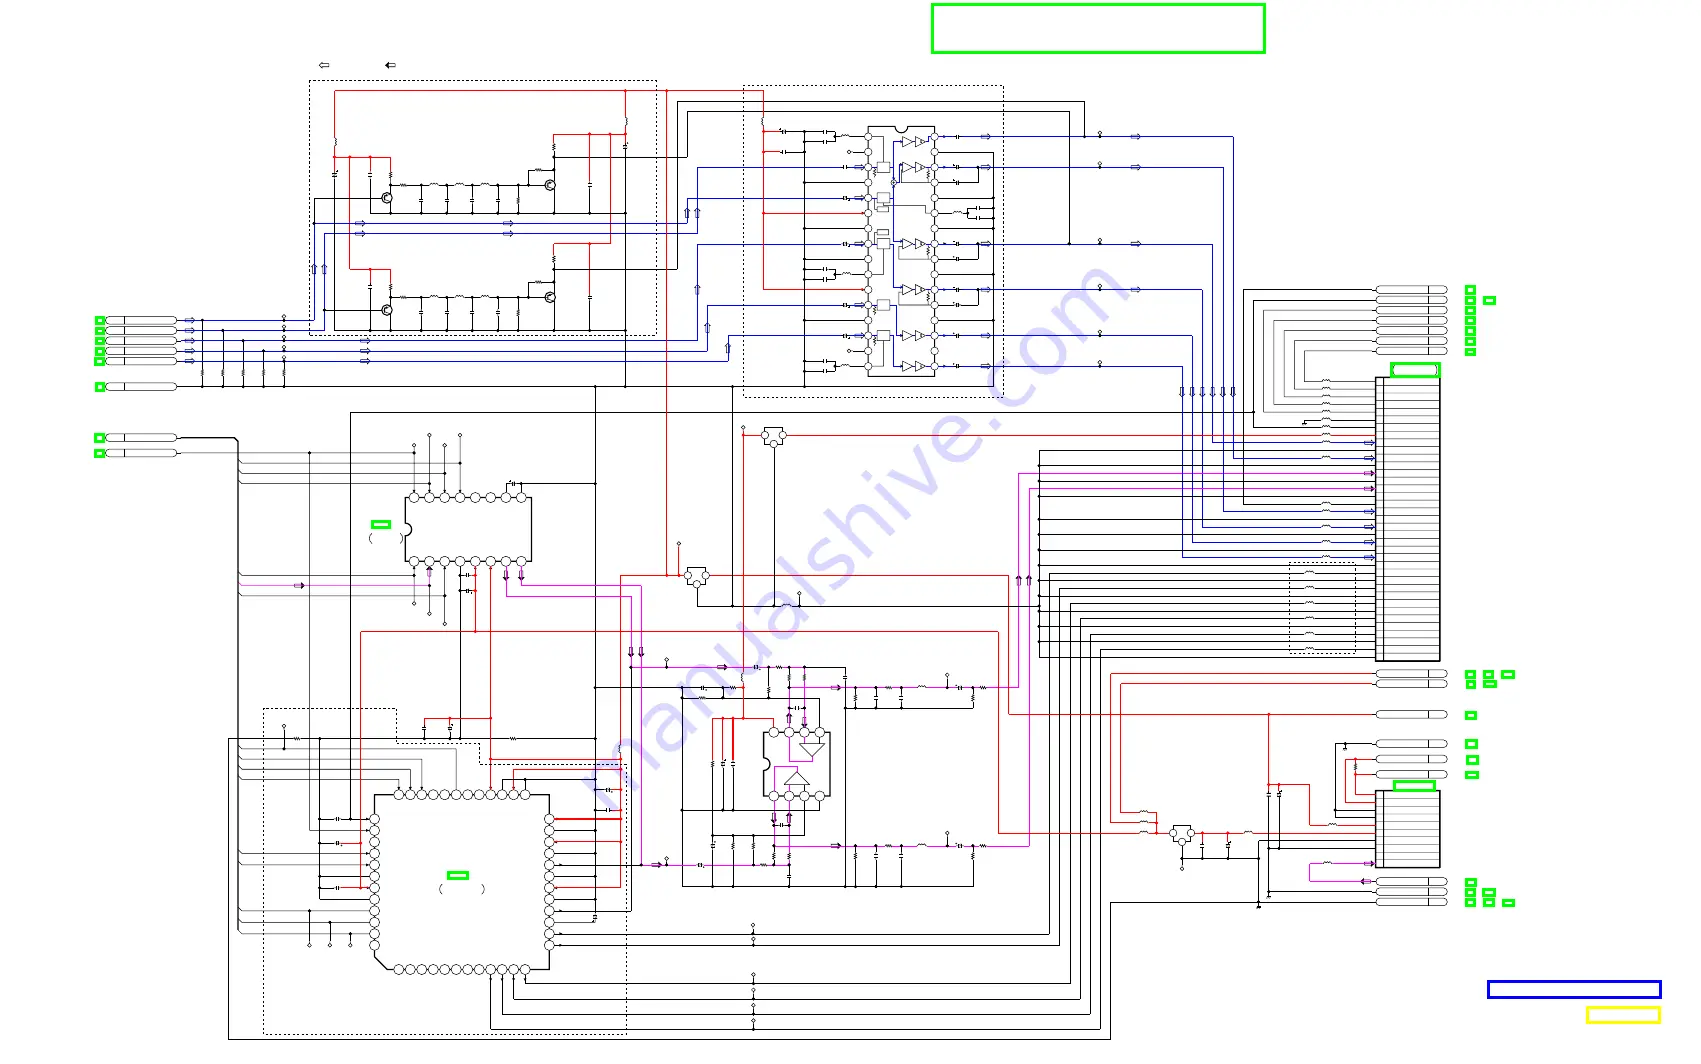Click the green label box atop the small connector

click(1414, 786)
